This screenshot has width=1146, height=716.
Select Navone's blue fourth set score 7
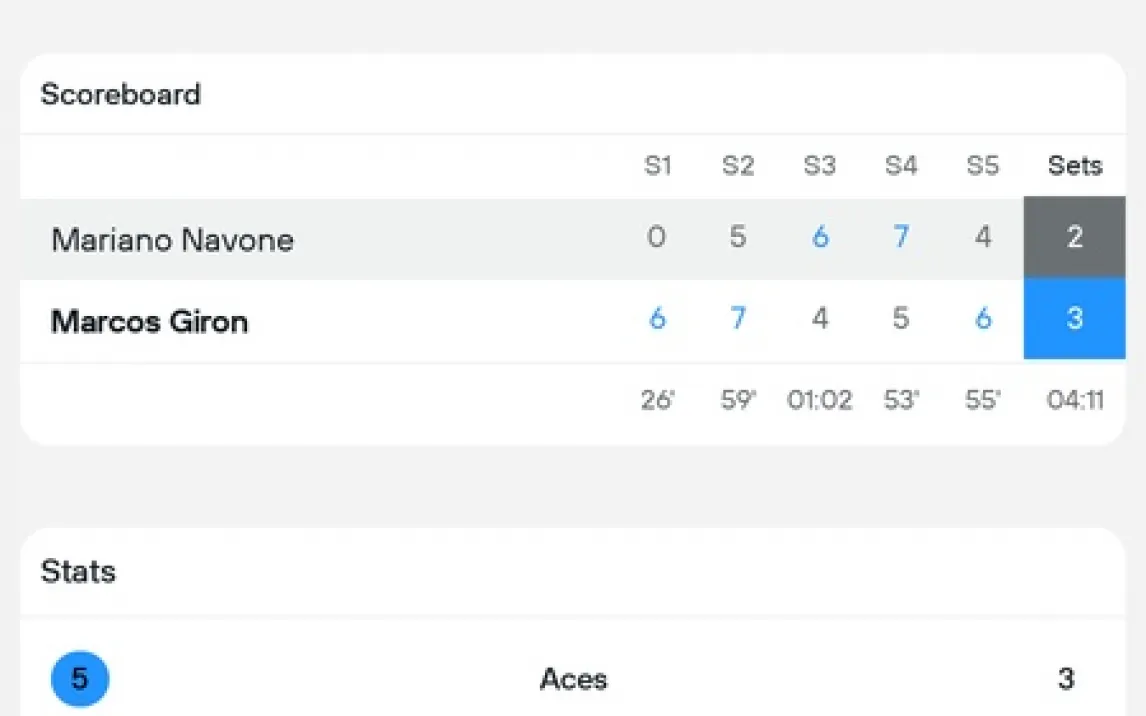901,238
